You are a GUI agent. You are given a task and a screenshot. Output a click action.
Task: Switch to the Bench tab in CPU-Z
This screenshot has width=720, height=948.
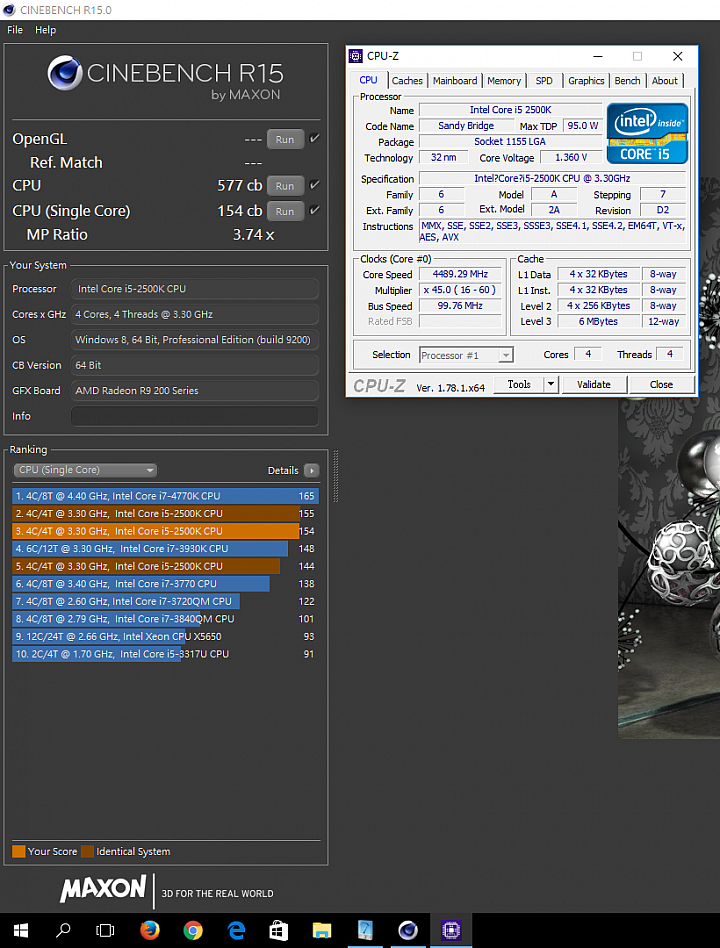(x=627, y=80)
